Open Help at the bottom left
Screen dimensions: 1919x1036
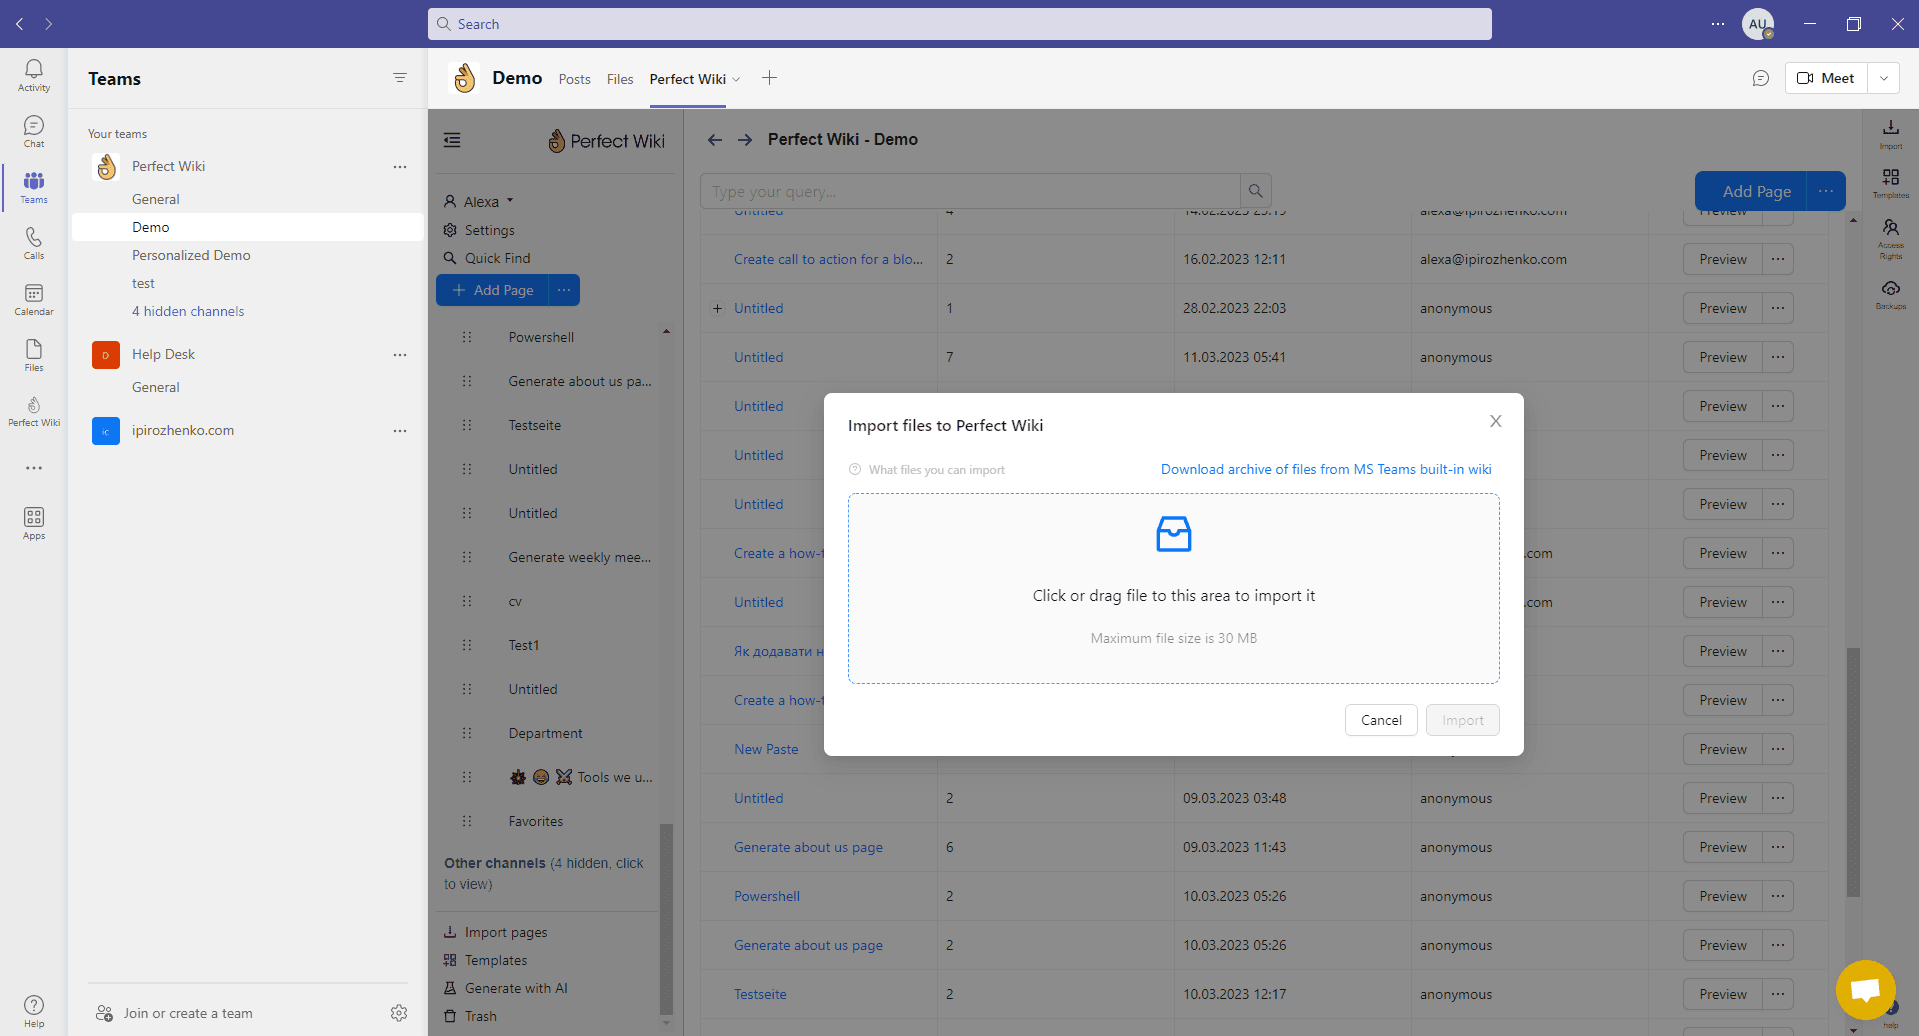pos(34,1011)
